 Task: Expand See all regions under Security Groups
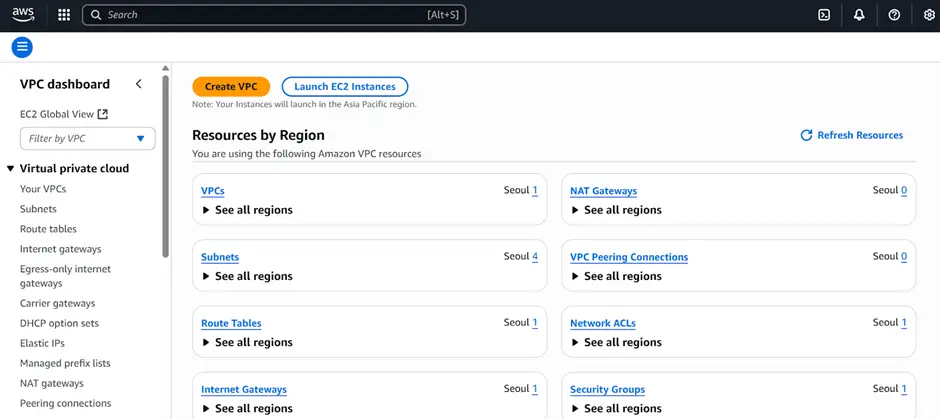616,408
